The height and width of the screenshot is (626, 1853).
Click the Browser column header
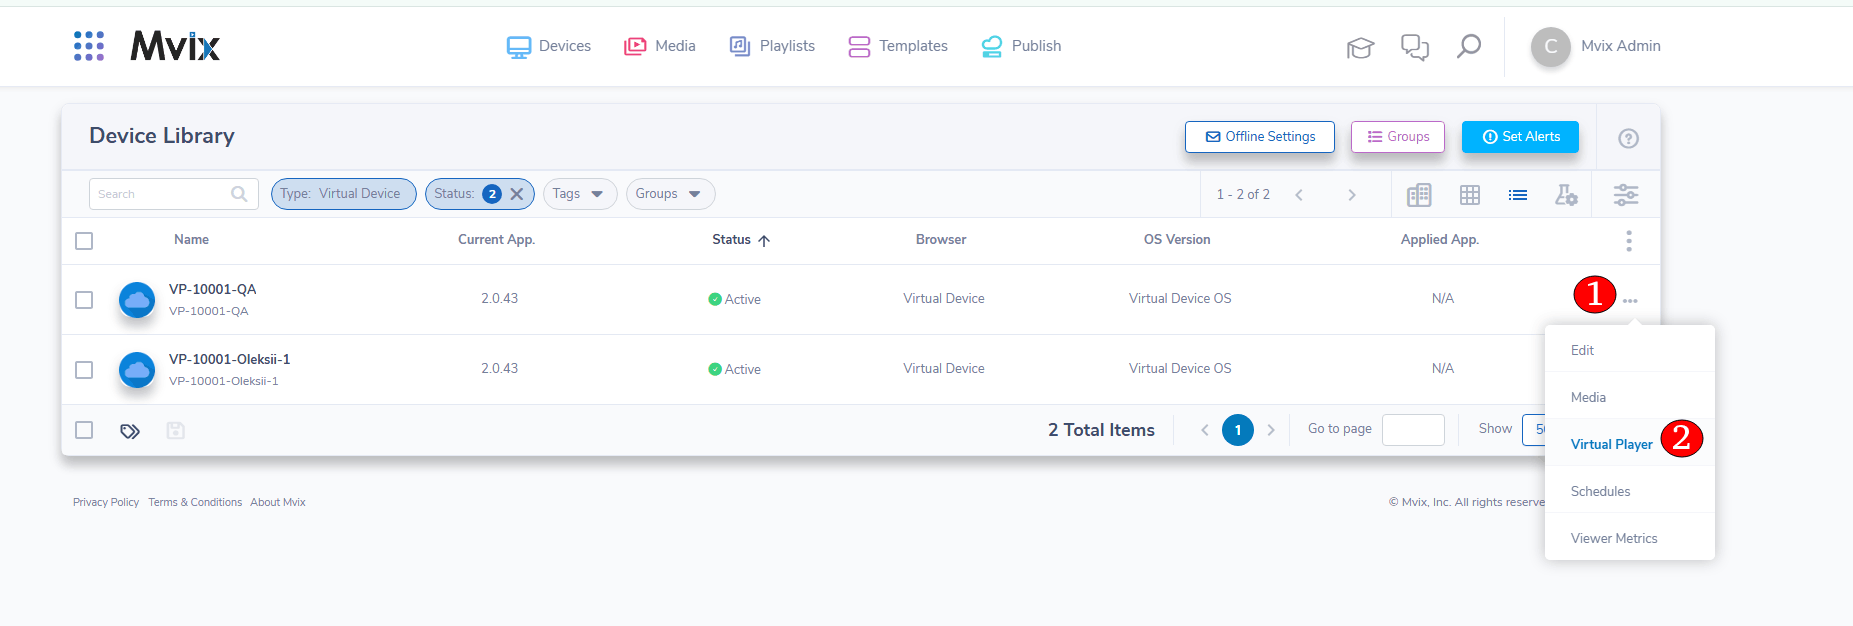pos(941,240)
